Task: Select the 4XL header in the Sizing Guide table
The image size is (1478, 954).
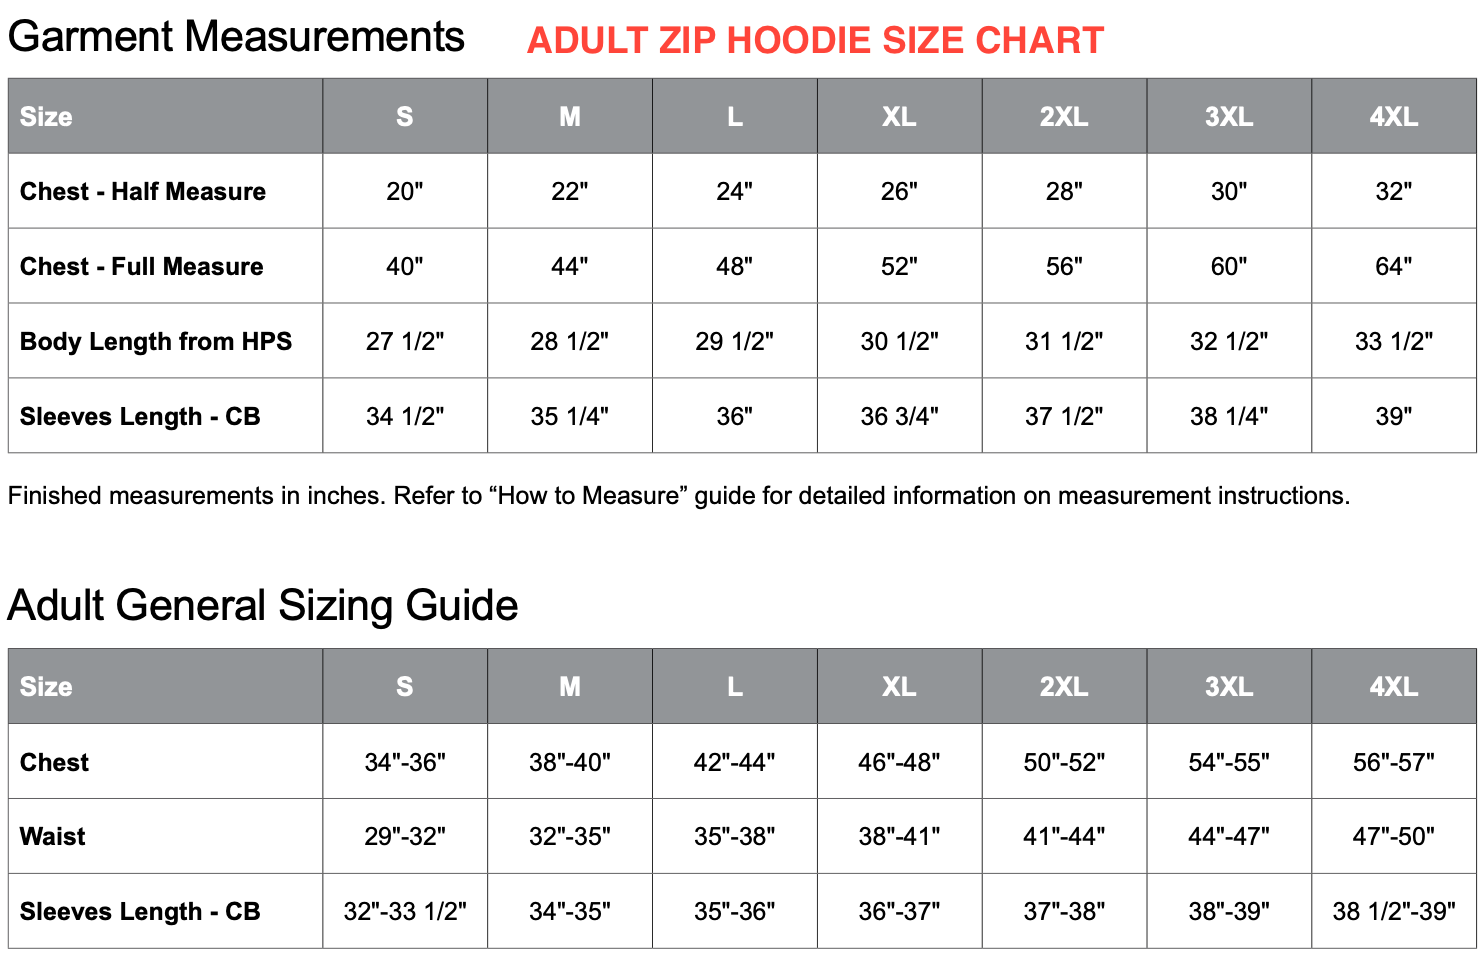Action: tap(1393, 686)
